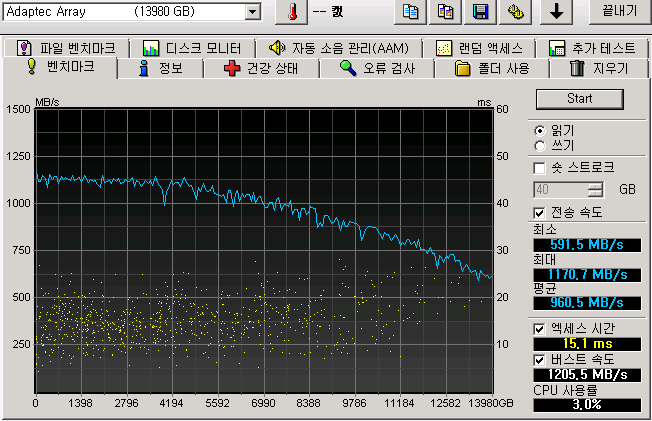Open the 정보 tab
Viewport: 652px width, 421px height.
[161, 68]
